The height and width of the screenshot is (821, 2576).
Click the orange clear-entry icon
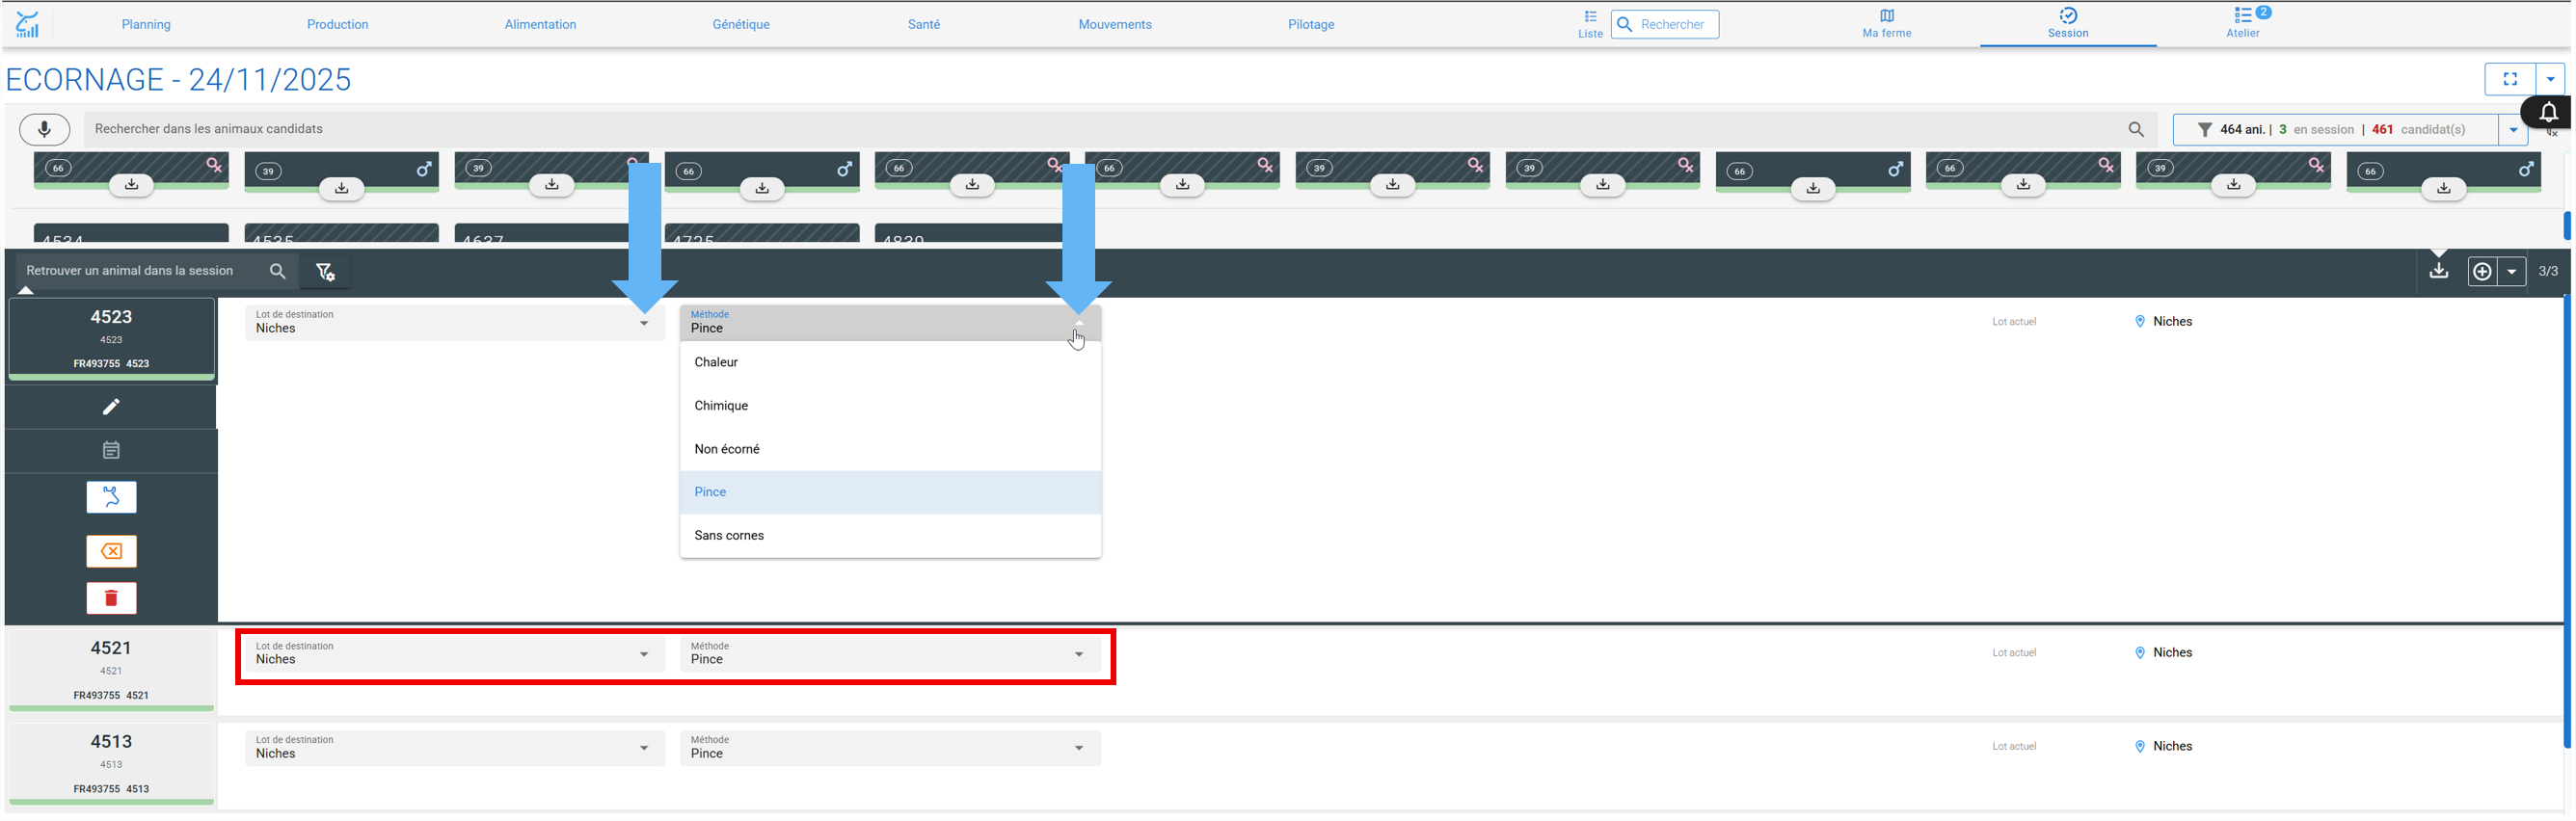point(111,551)
